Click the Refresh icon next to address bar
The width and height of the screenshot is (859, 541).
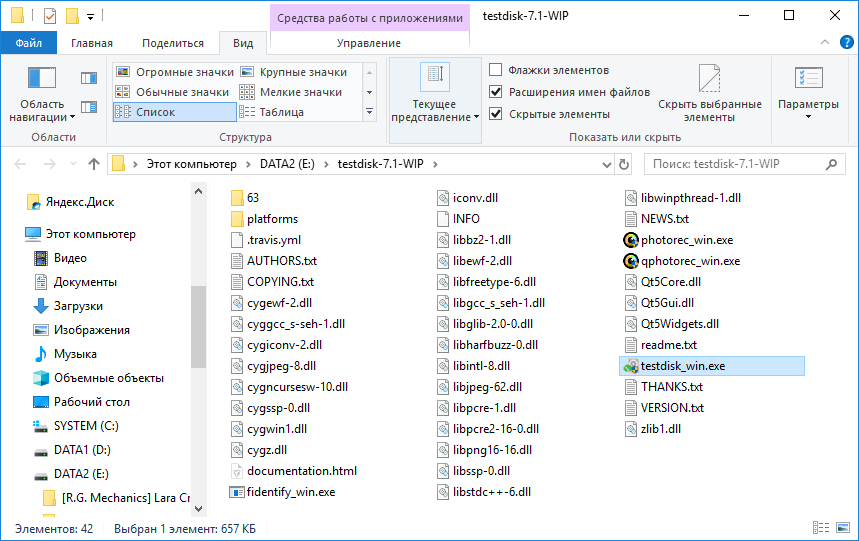point(623,164)
